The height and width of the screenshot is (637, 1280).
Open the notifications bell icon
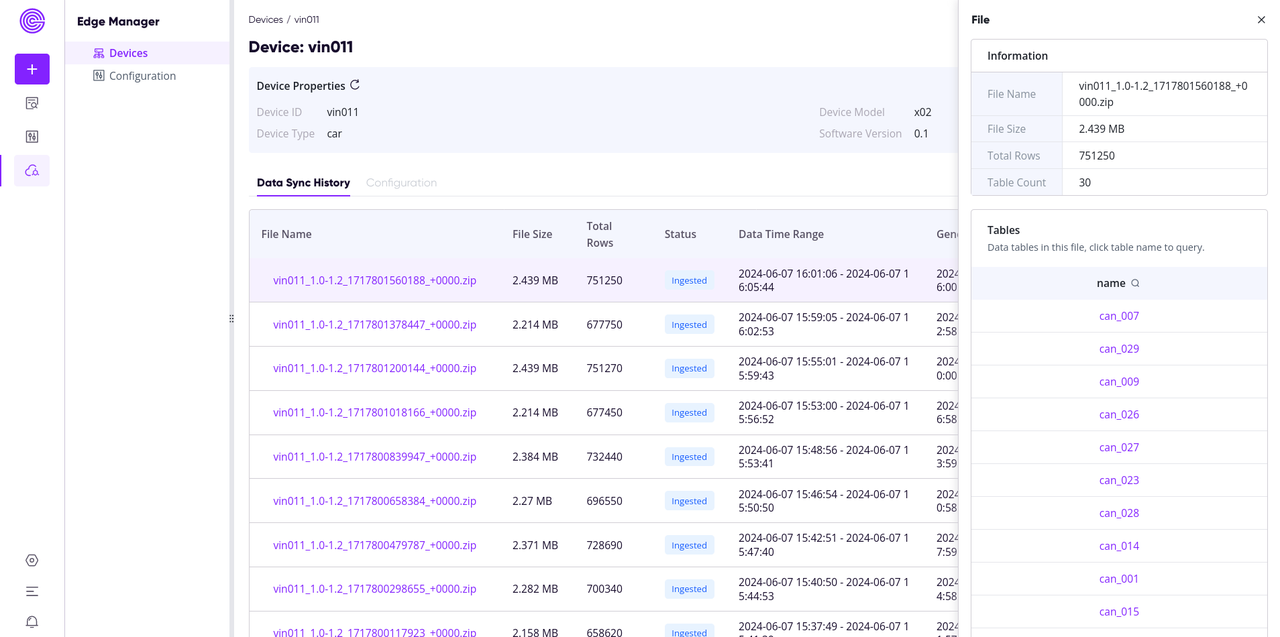[32, 622]
